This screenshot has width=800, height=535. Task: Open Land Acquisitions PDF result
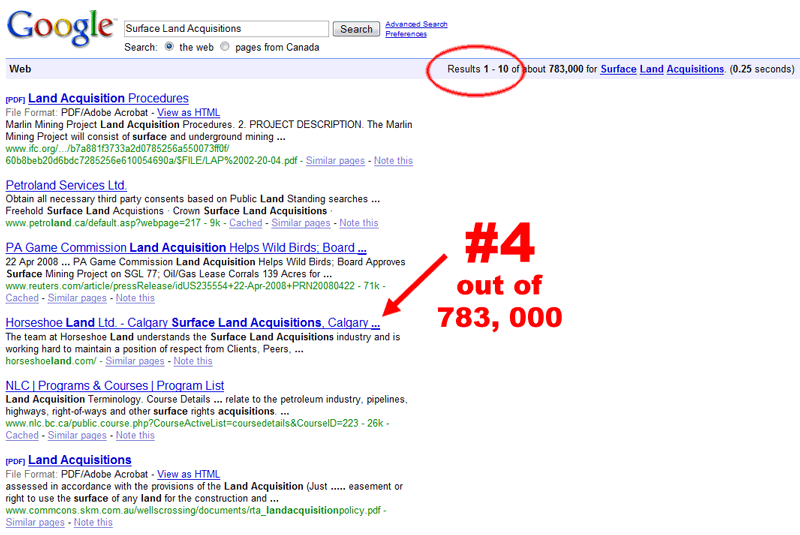click(80, 460)
